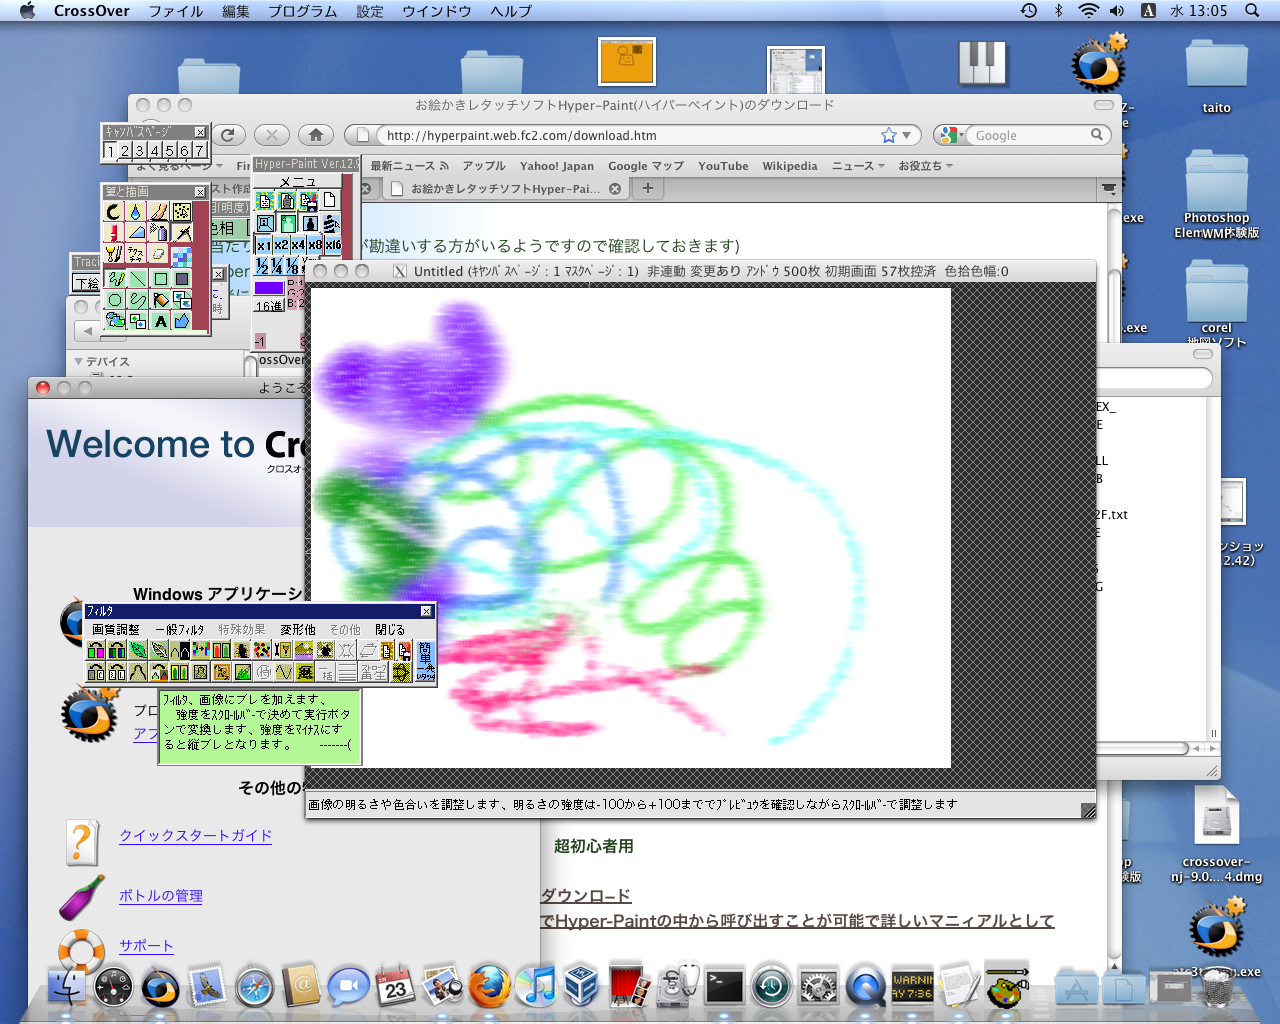Select the eraser tool in 筆と描画 palette
This screenshot has width=1280, height=1024.
click(157, 253)
